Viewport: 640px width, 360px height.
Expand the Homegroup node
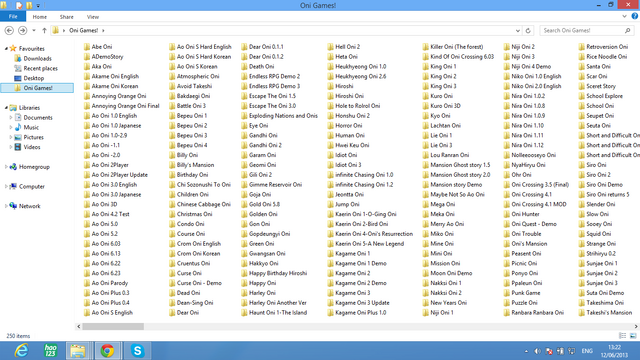tap(6, 167)
